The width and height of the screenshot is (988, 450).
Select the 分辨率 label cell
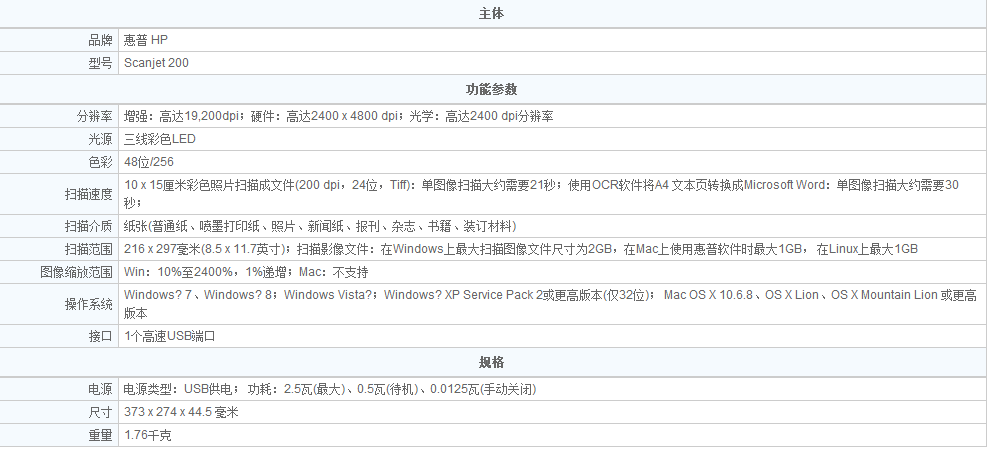[x=59, y=116]
